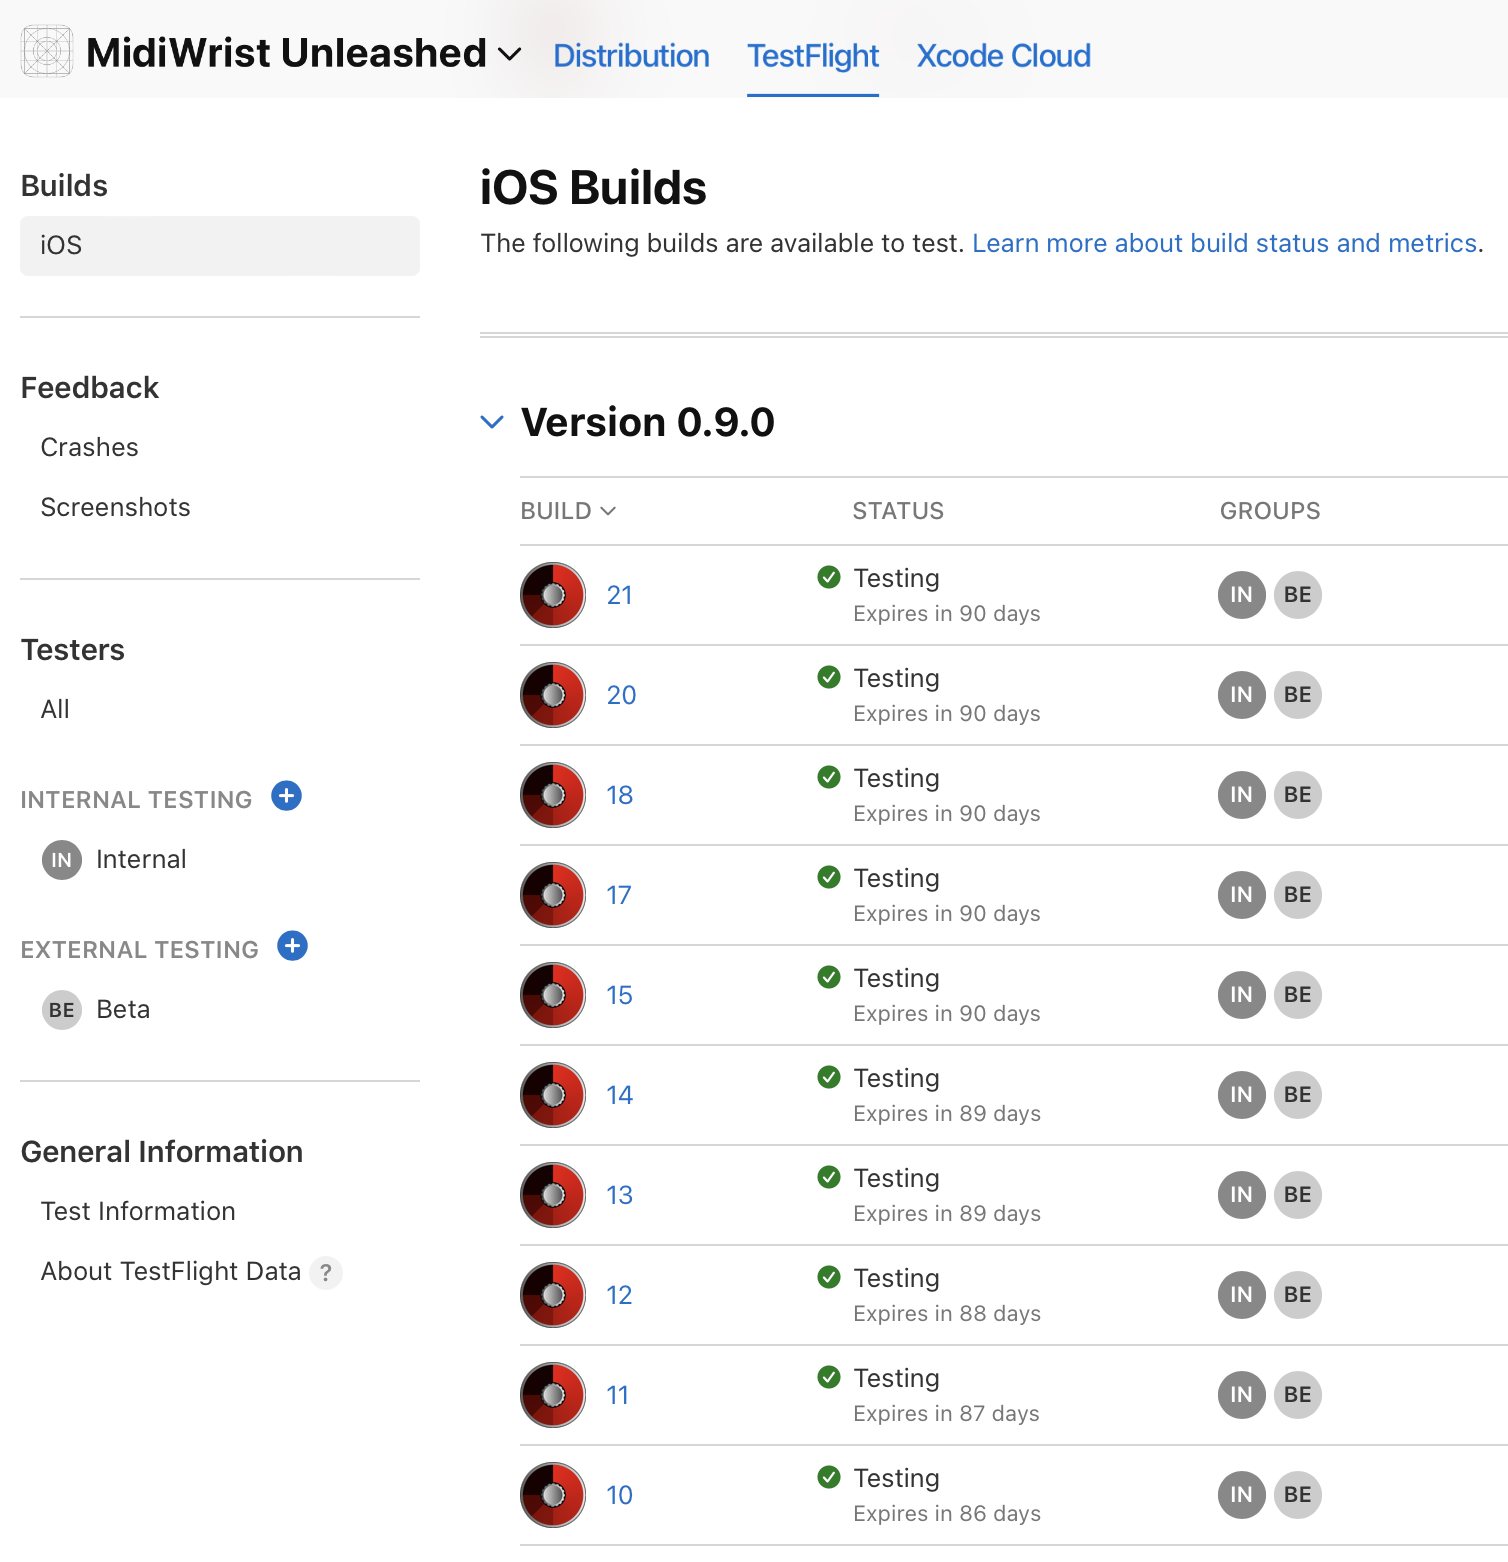Toggle BUILD column sort order
The height and width of the screenshot is (1562, 1508).
coord(568,511)
